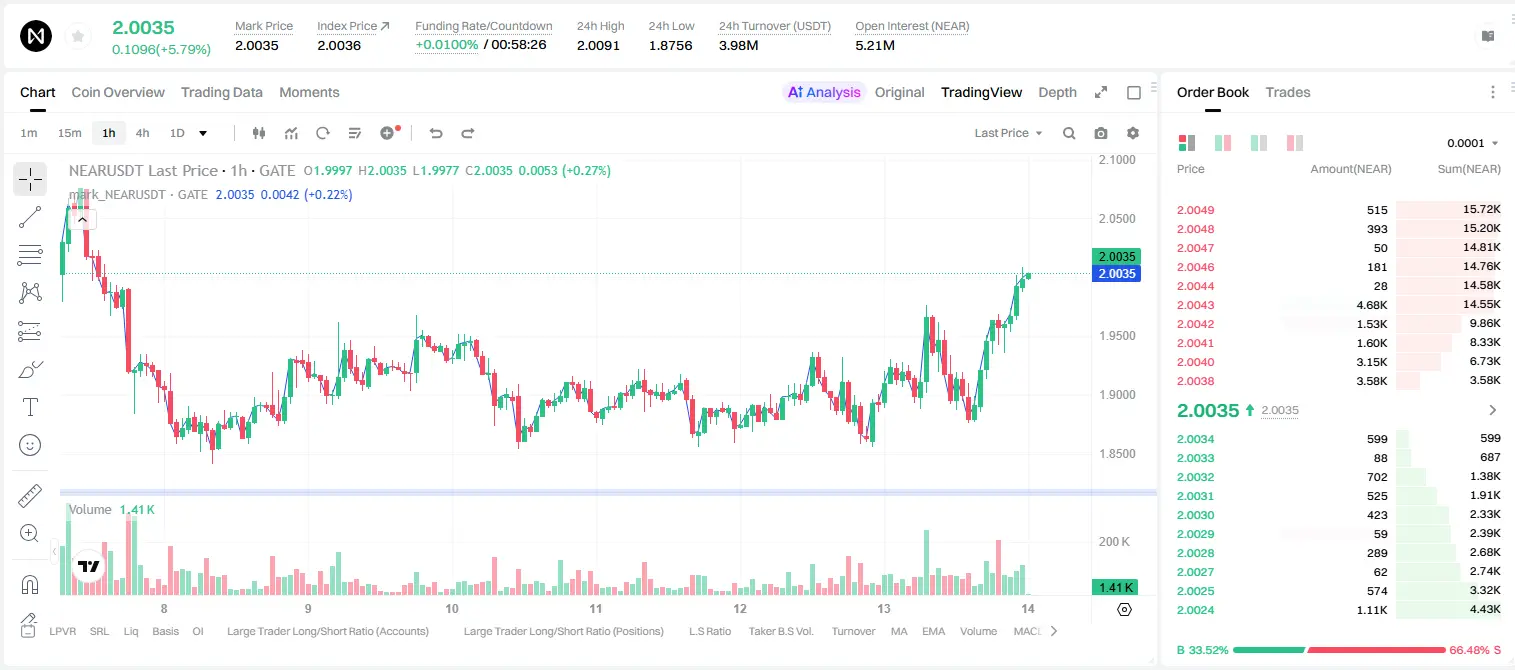Open AI Analysis view
The height and width of the screenshot is (670, 1515).
(x=824, y=92)
